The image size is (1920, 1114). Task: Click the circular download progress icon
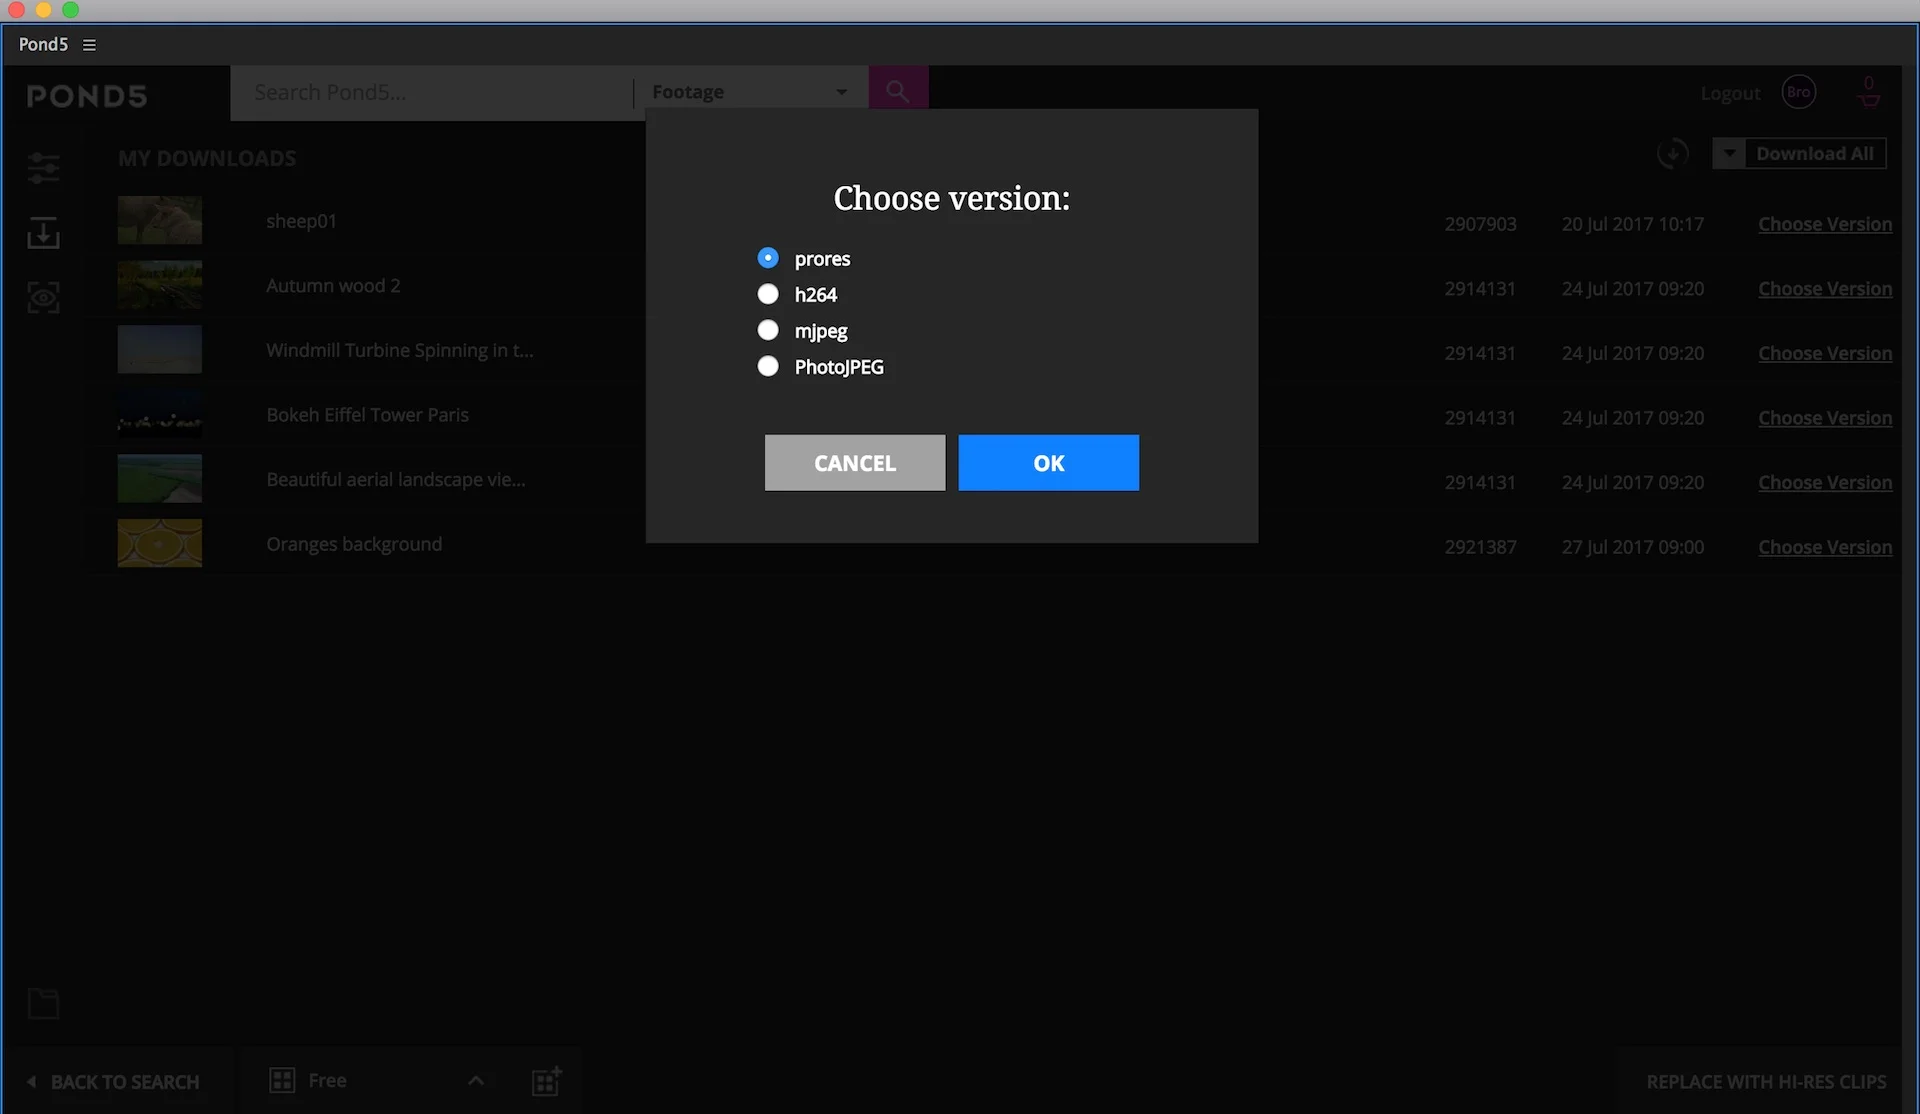pos(1672,154)
